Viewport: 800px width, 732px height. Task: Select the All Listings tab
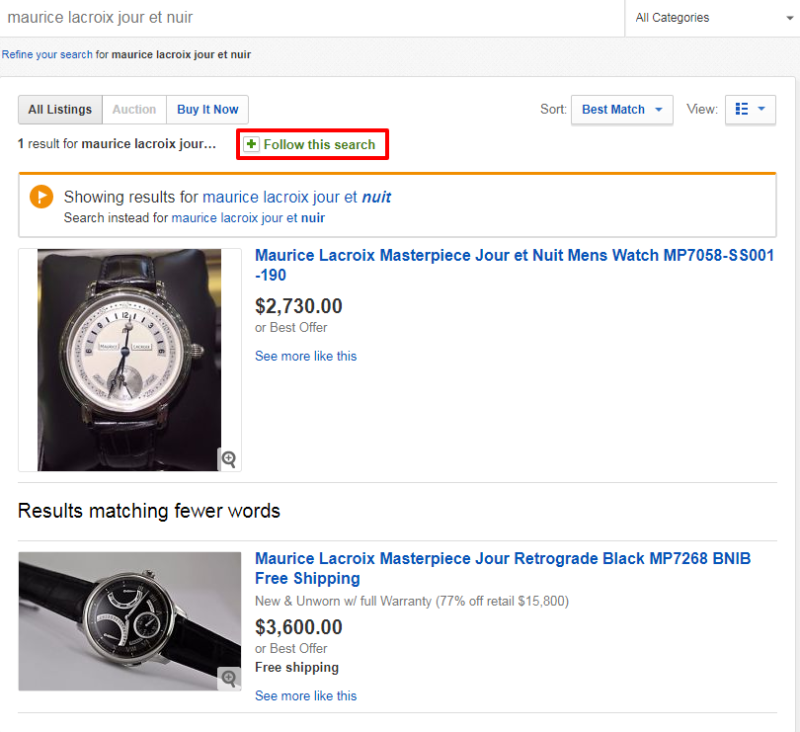(x=60, y=110)
